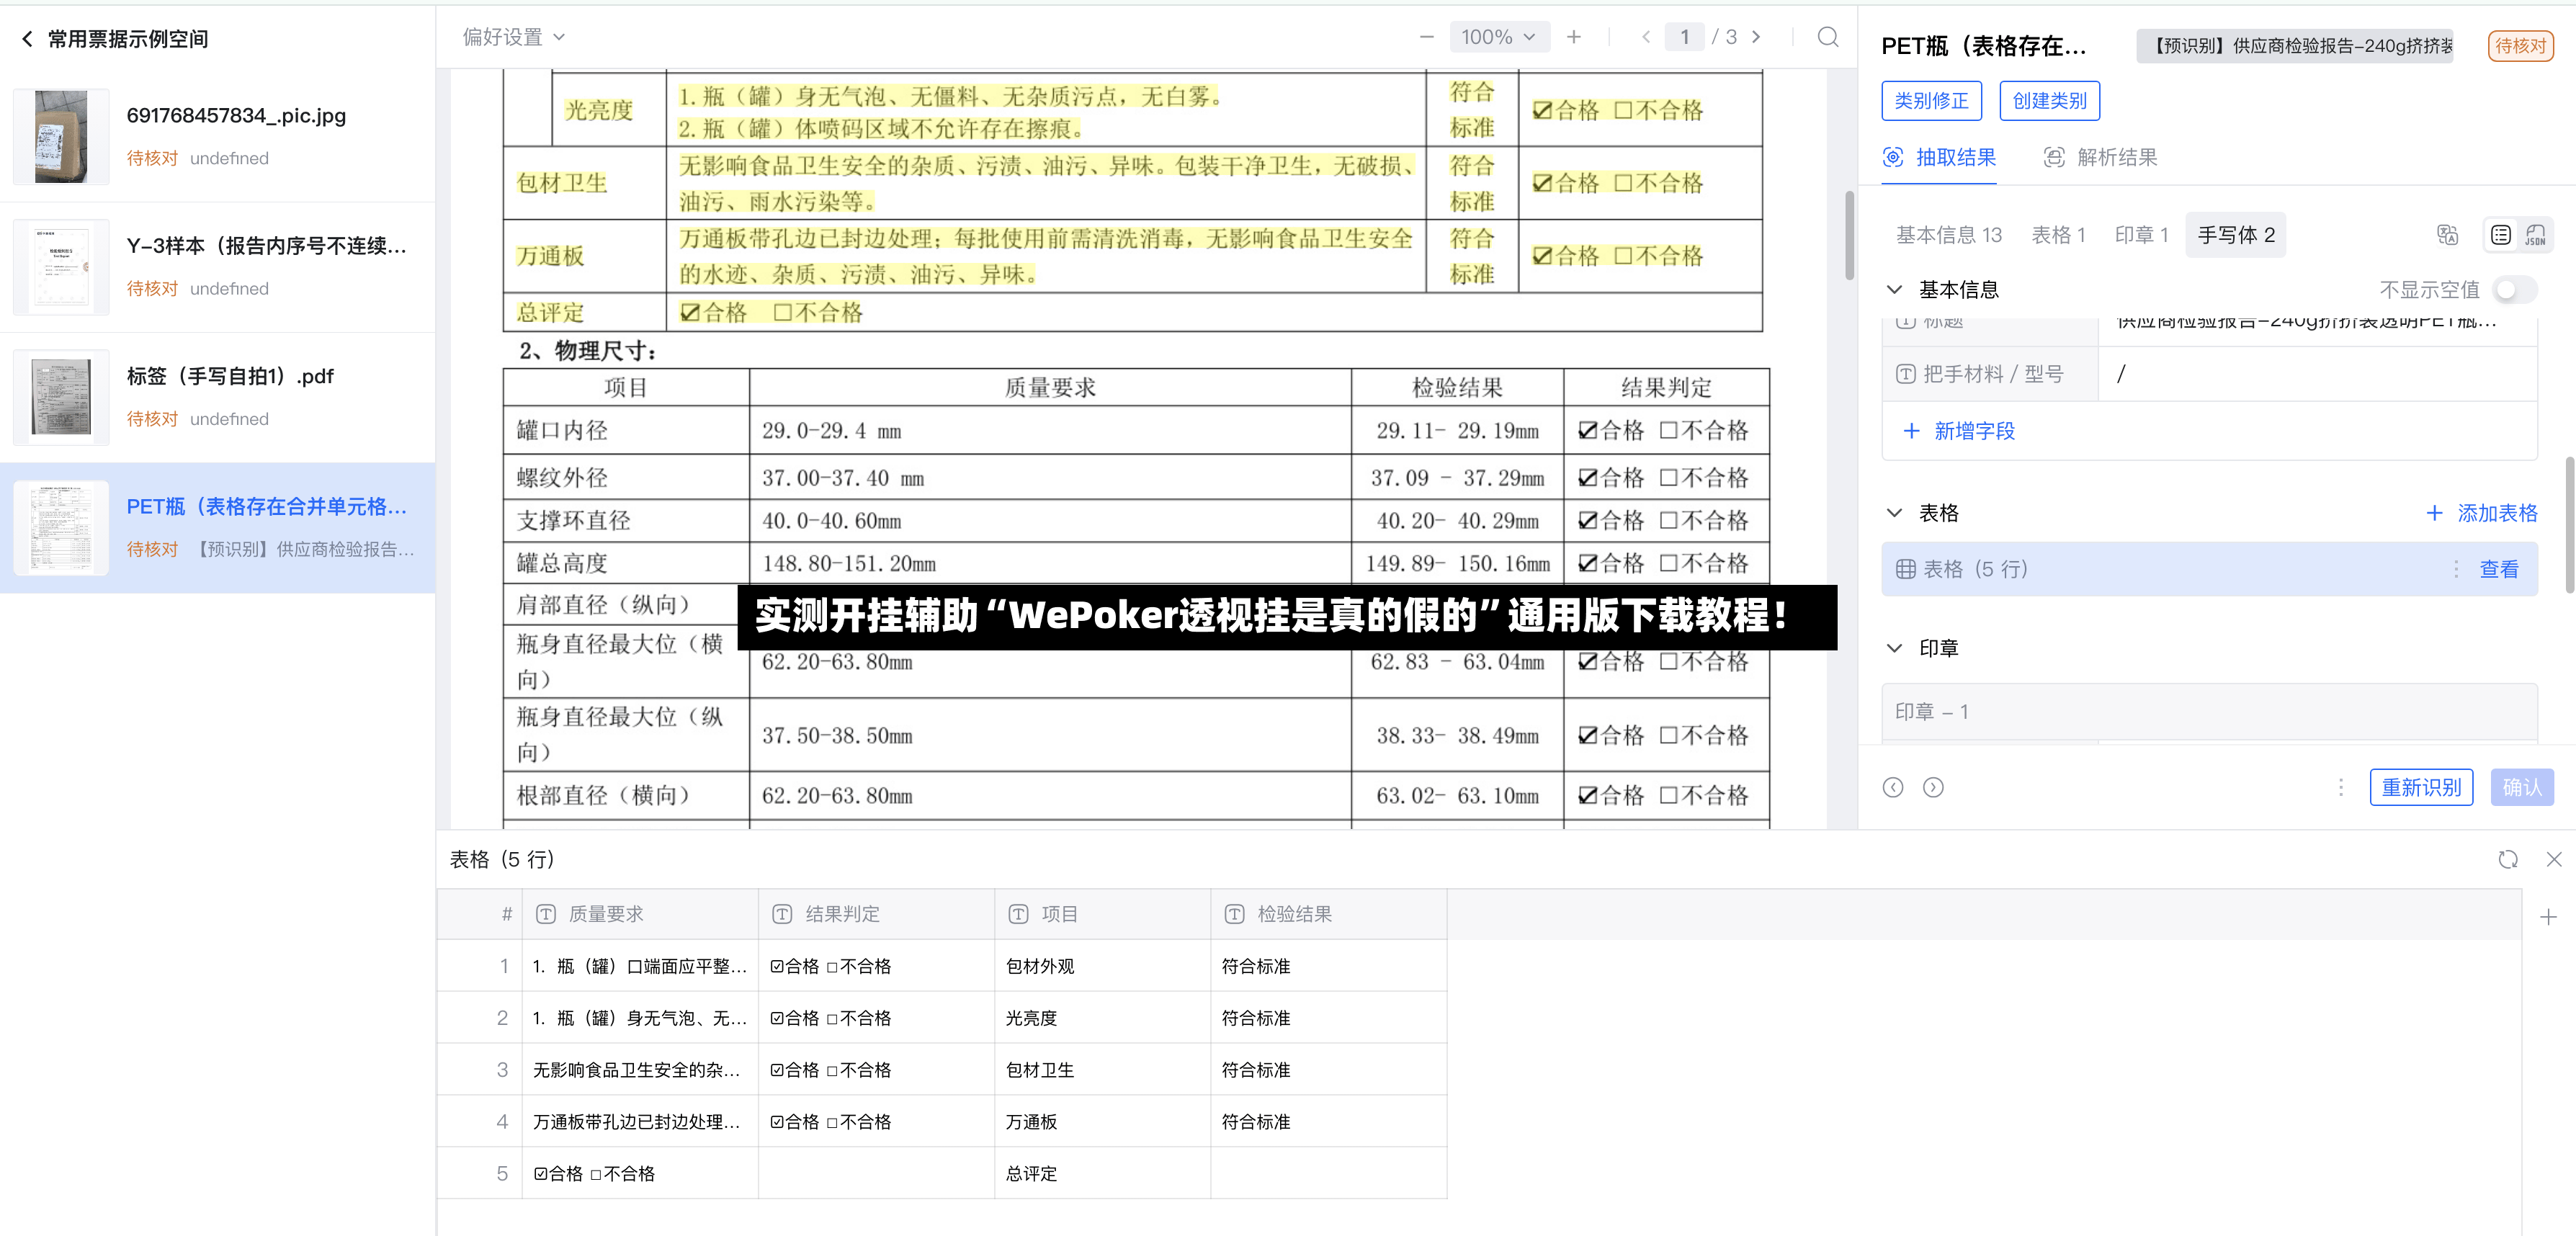Click 印章 – 1 entry
The height and width of the screenshot is (1236, 2576).
[x=2209, y=712]
